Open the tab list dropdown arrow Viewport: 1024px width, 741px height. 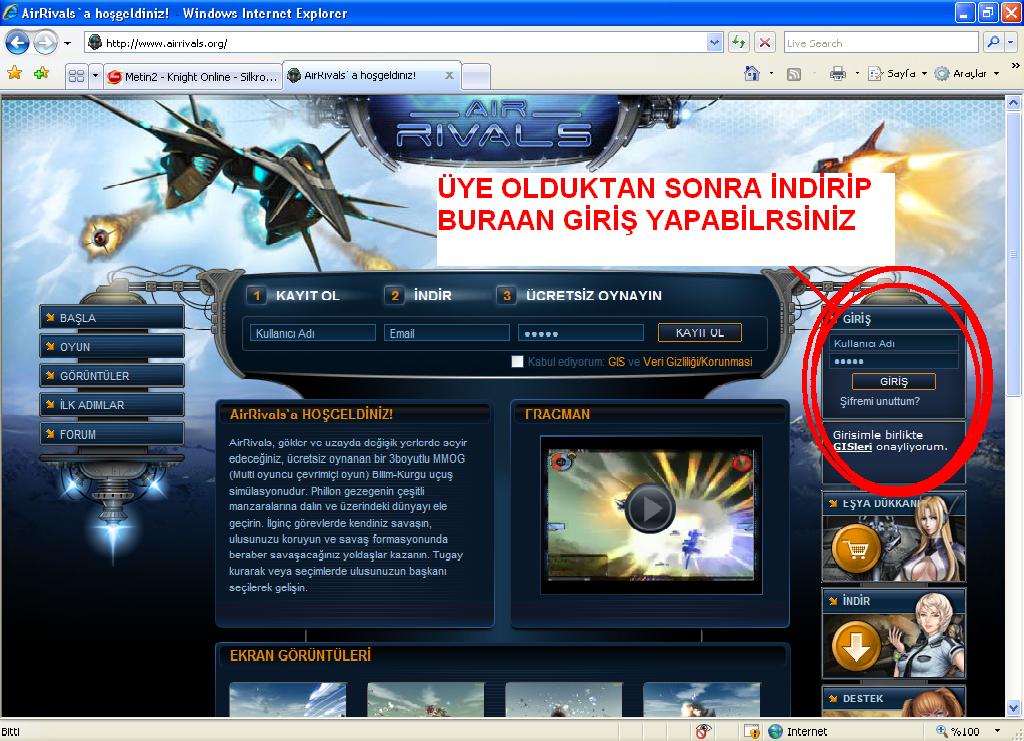pyautogui.click(x=95, y=76)
